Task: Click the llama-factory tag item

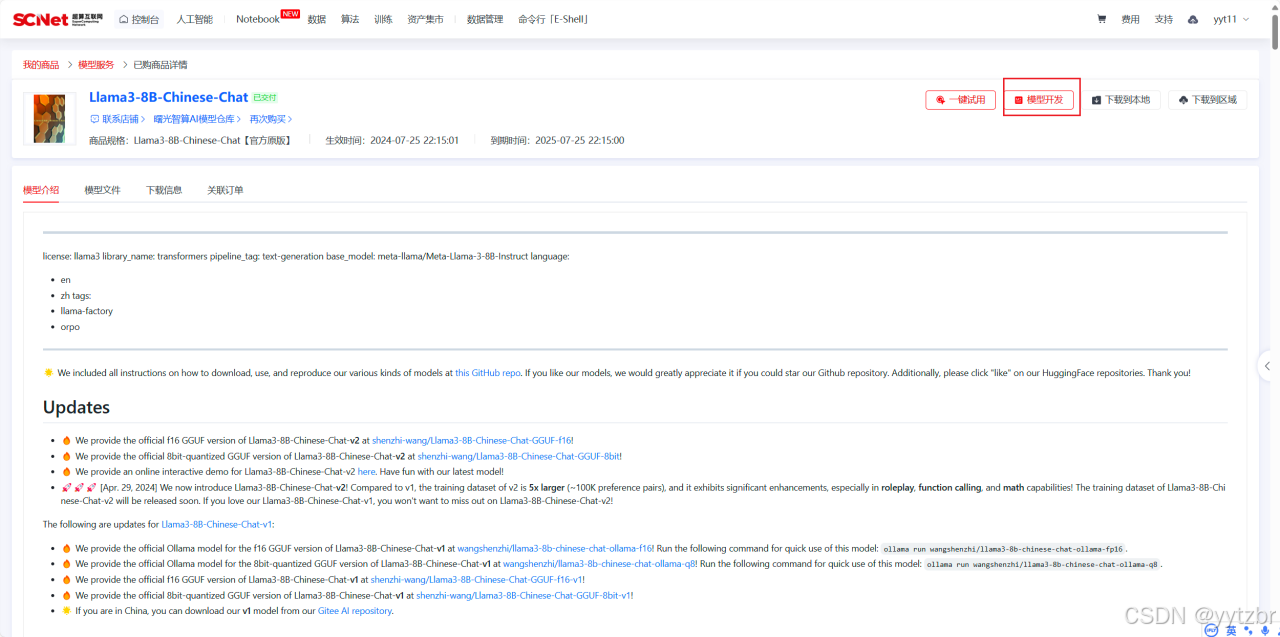Action: click(87, 311)
